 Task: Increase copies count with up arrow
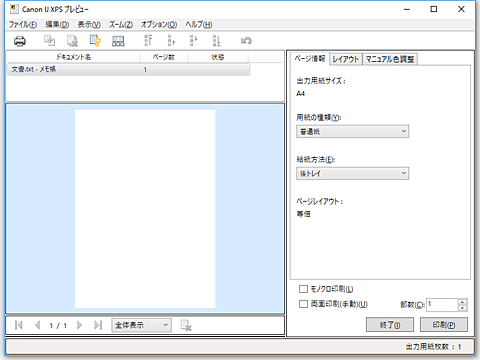[463, 302]
